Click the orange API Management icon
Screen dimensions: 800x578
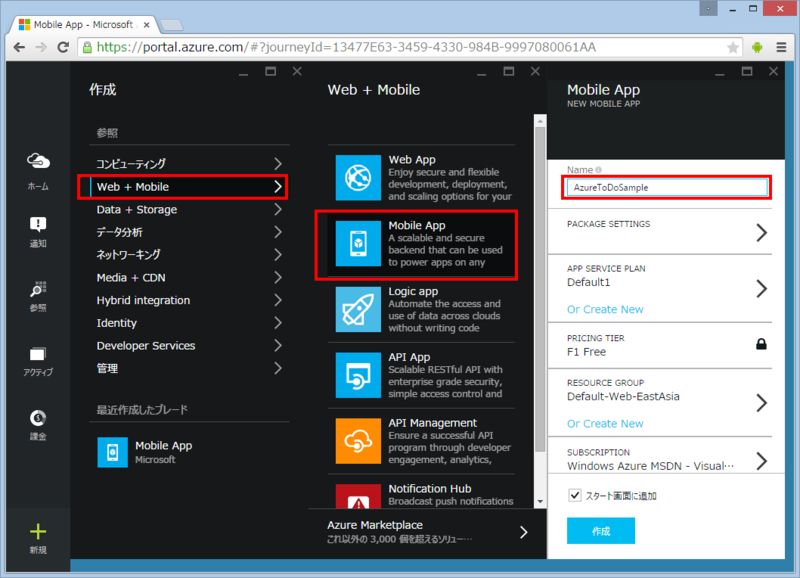358,441
